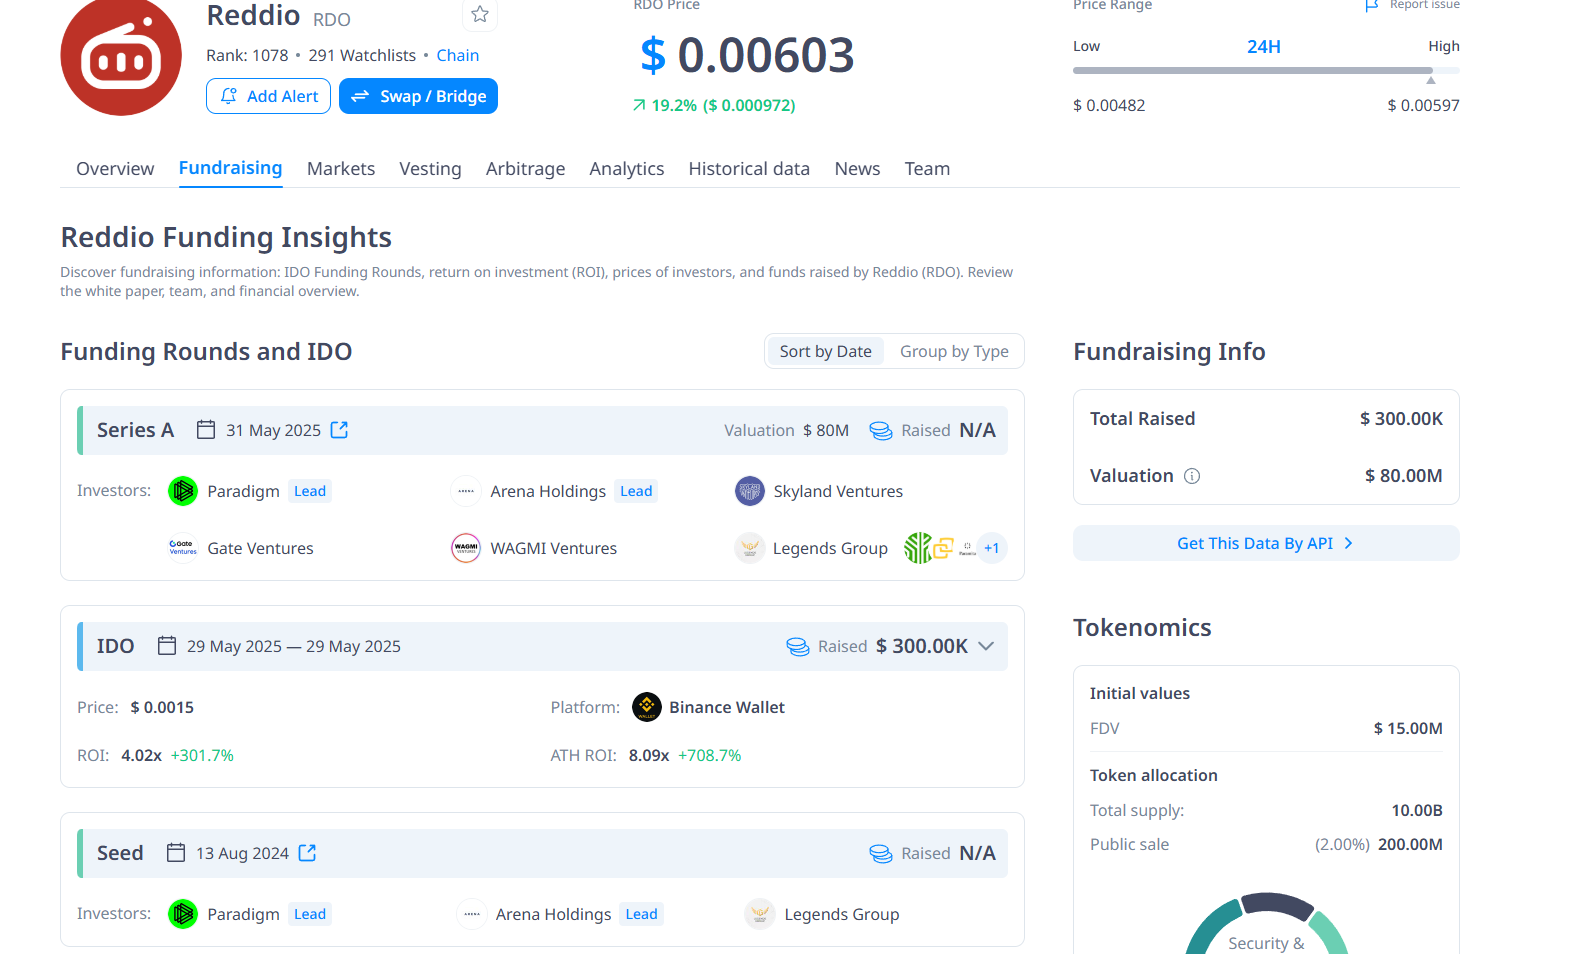The image size is (1576, 954).
Task: Click the Series A round header
Action: 542,430
